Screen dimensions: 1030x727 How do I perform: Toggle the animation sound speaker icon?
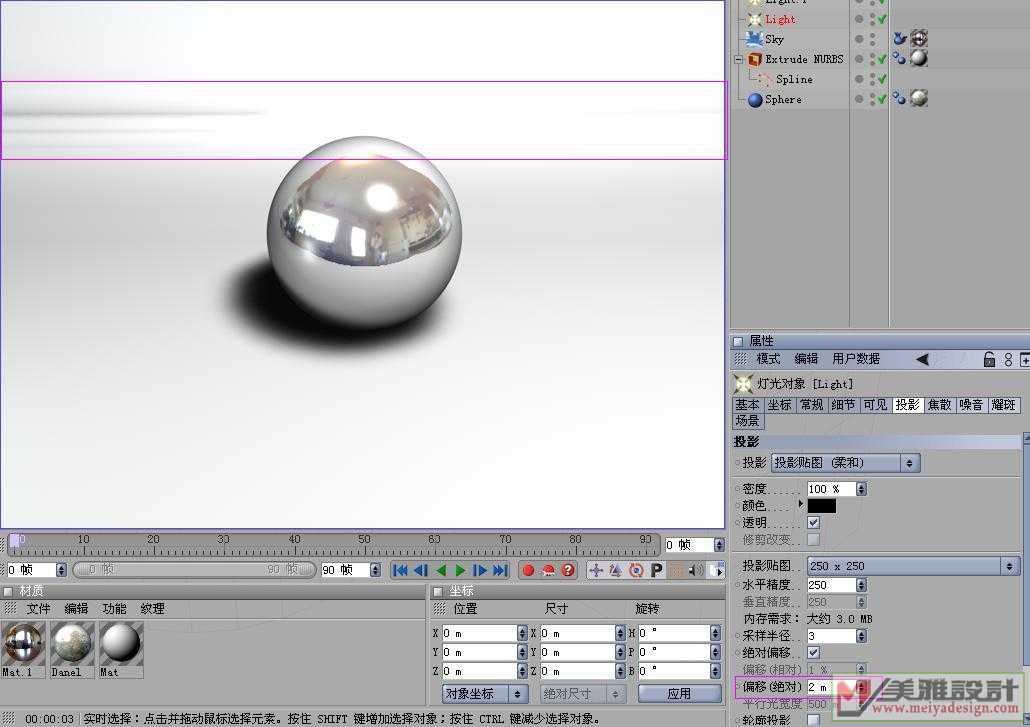(696, 570)
